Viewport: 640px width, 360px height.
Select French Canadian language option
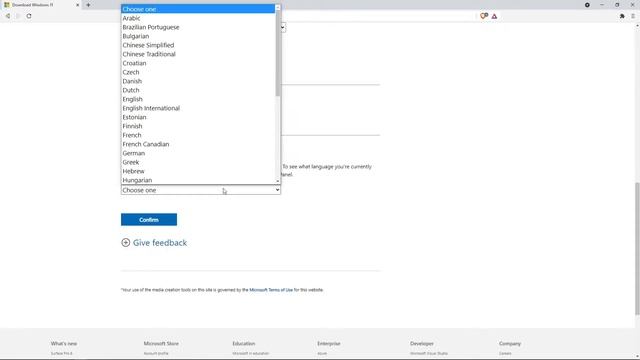198,144
